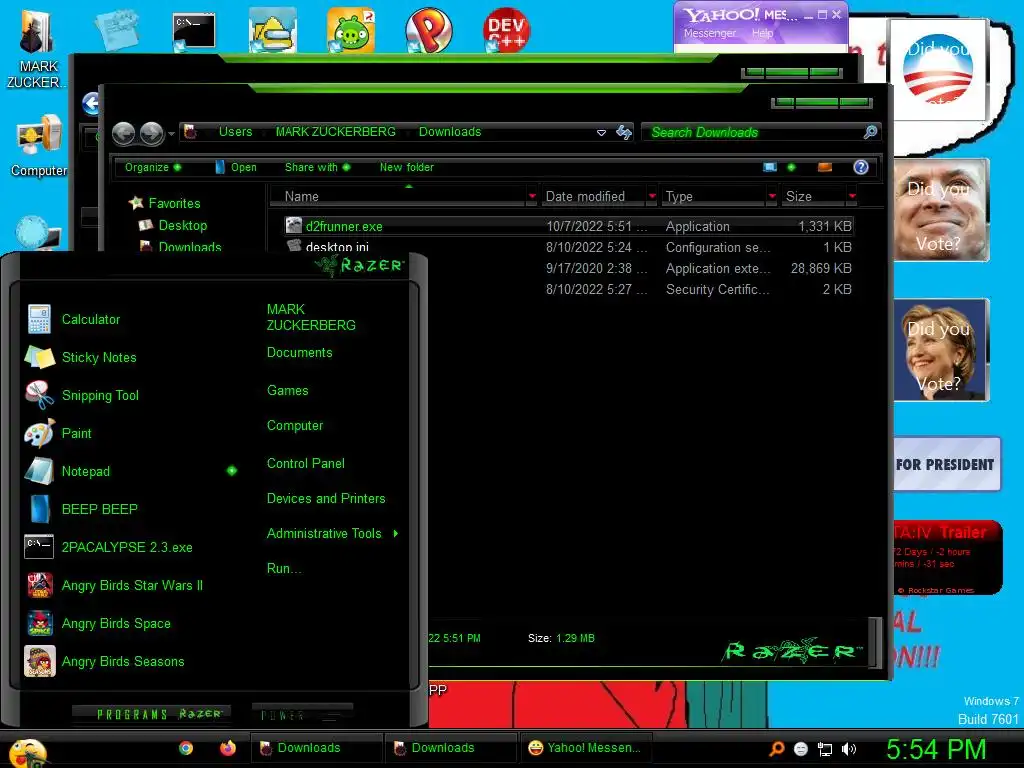Open Devices and Printers
Viewport: 1024px width, 768px height.
point(326,498)
